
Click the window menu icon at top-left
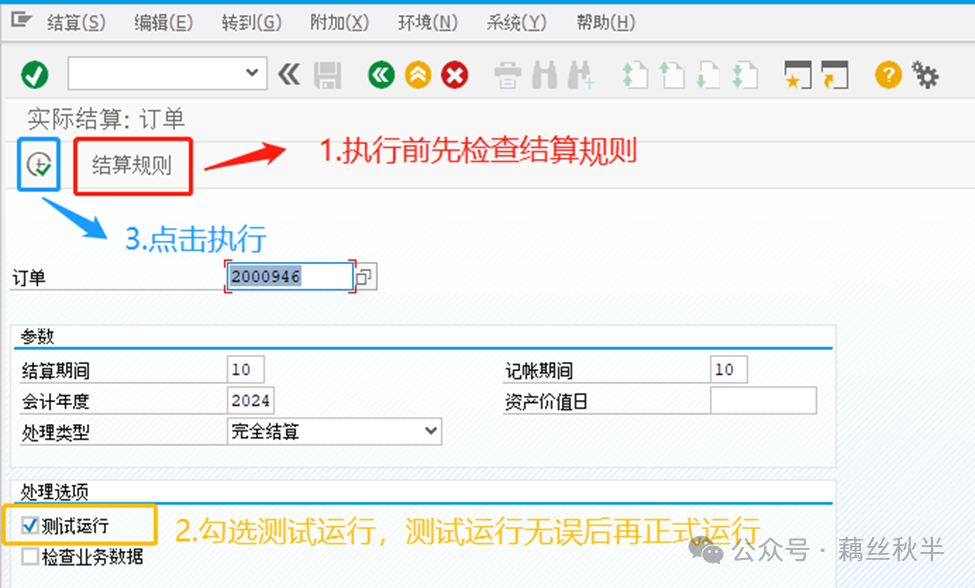21,20
